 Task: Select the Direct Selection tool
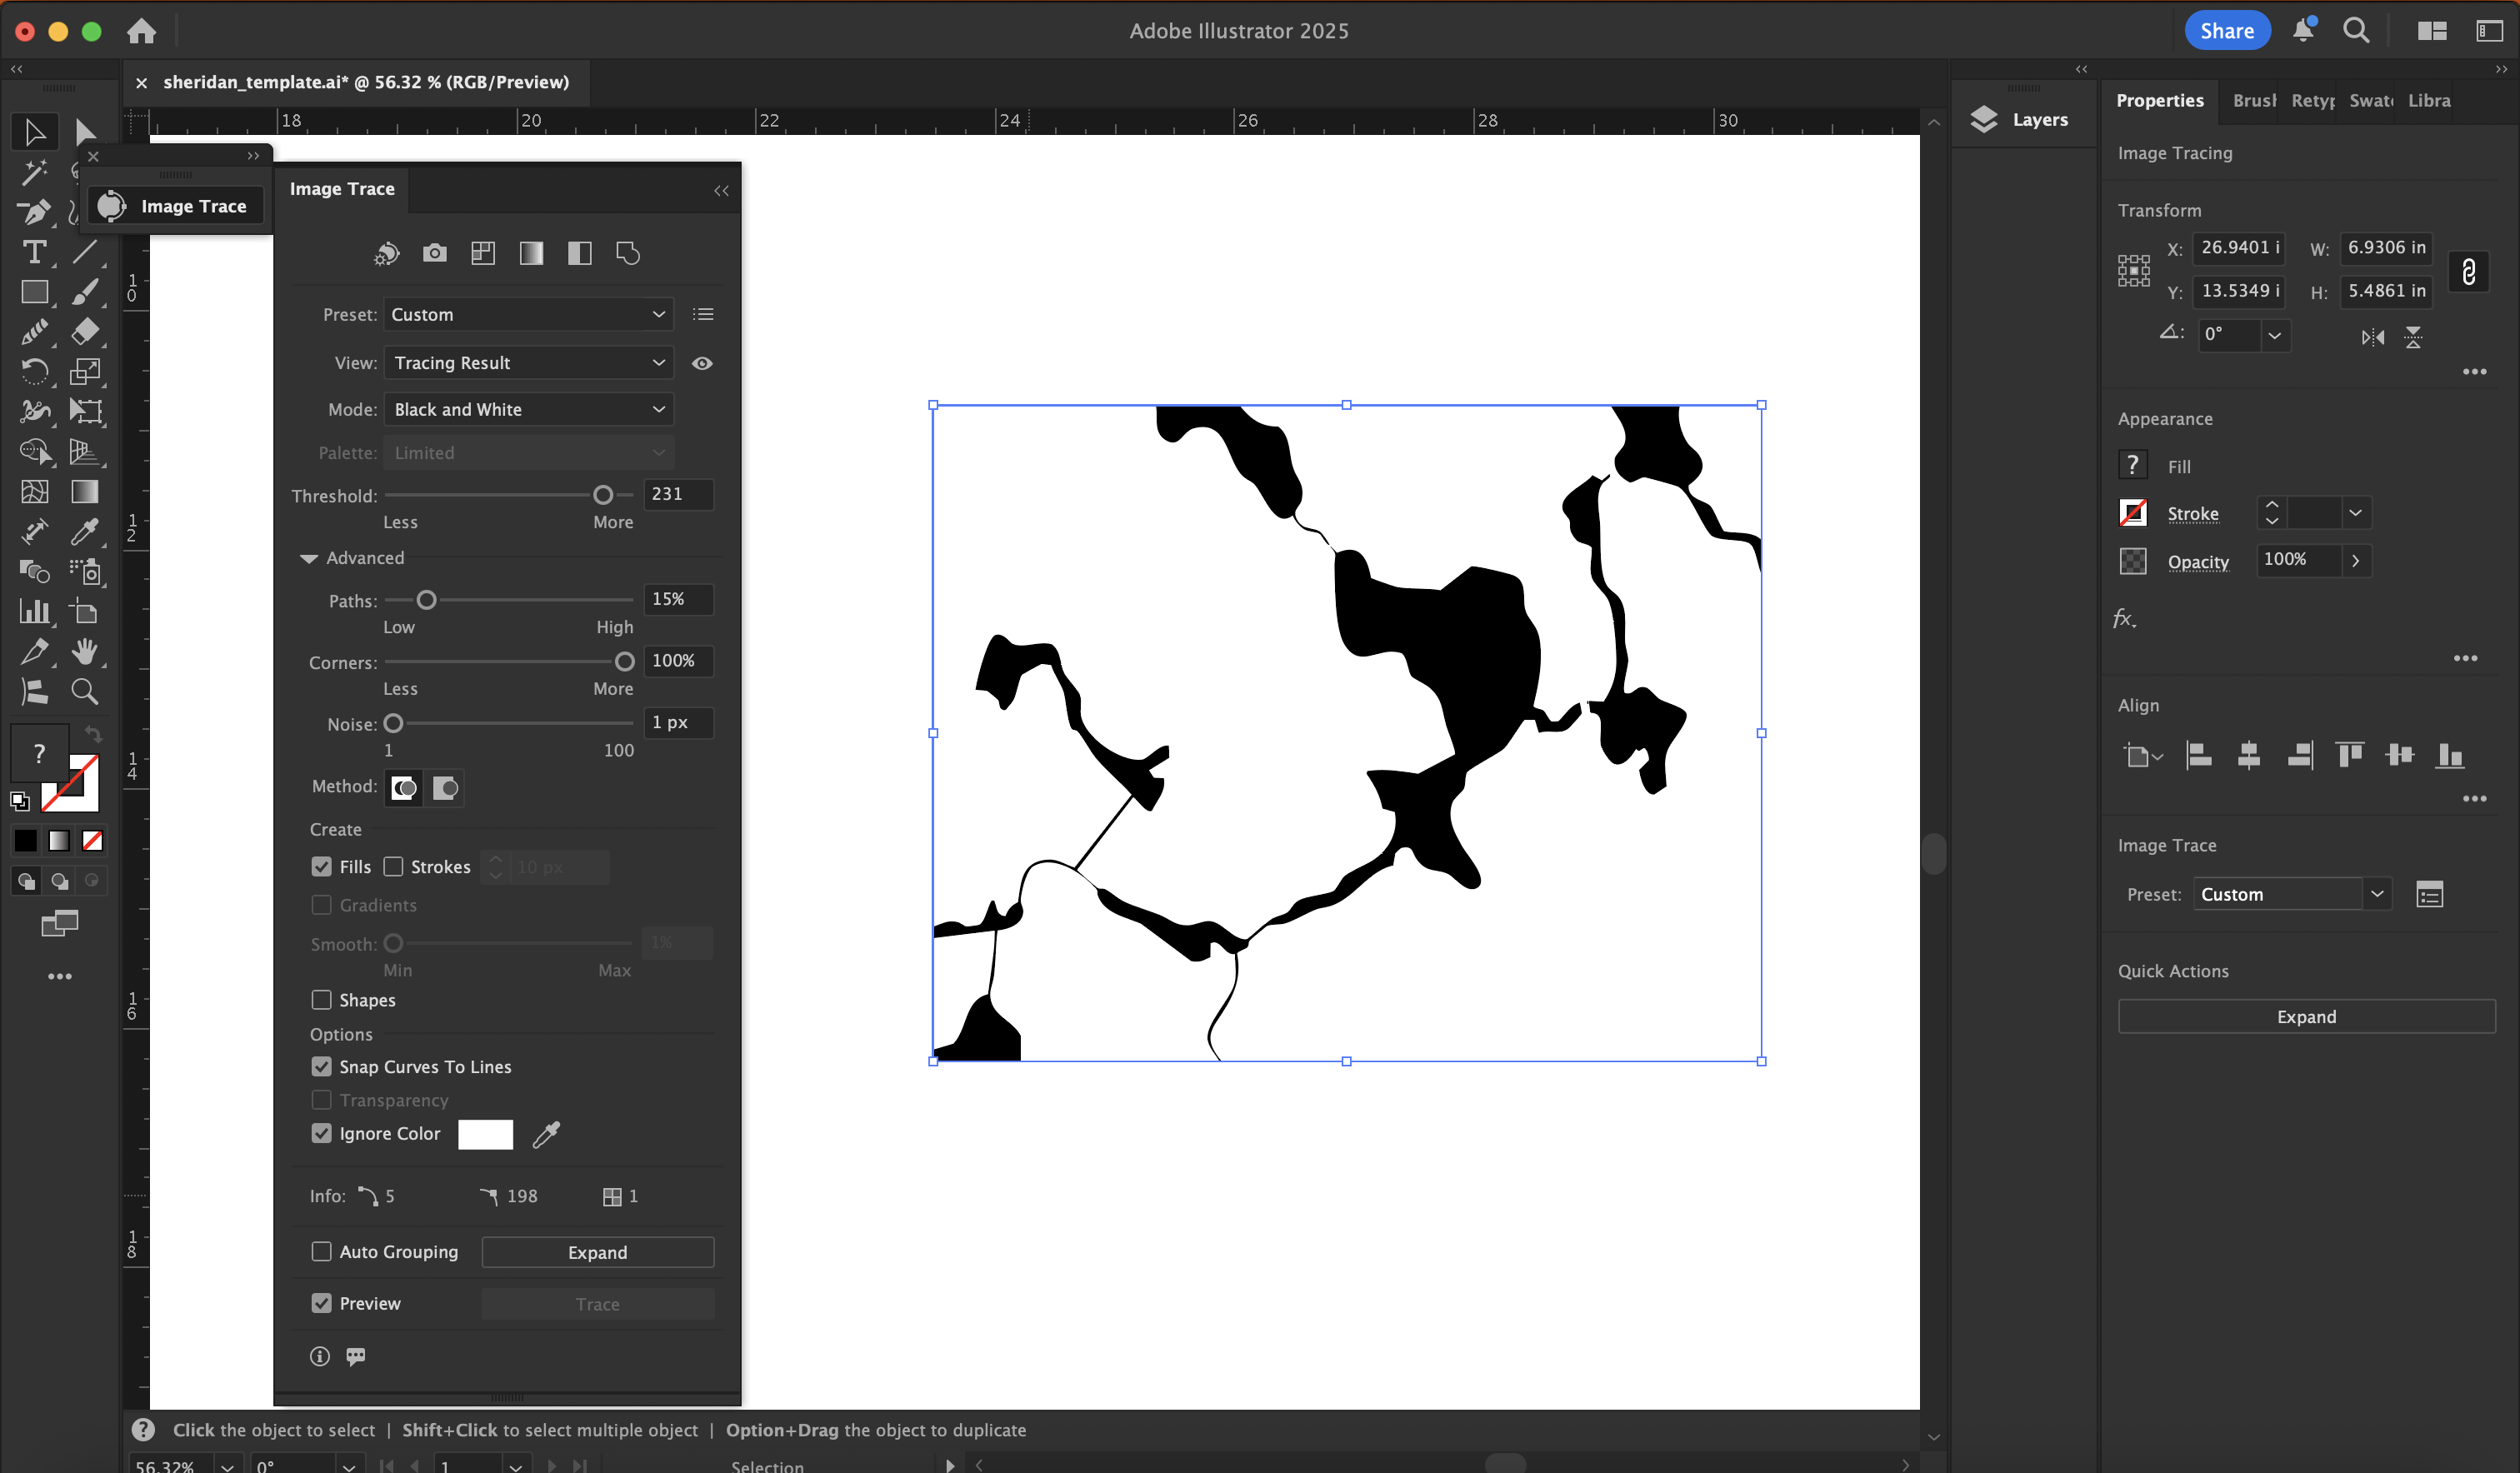[x=84, y=131]
